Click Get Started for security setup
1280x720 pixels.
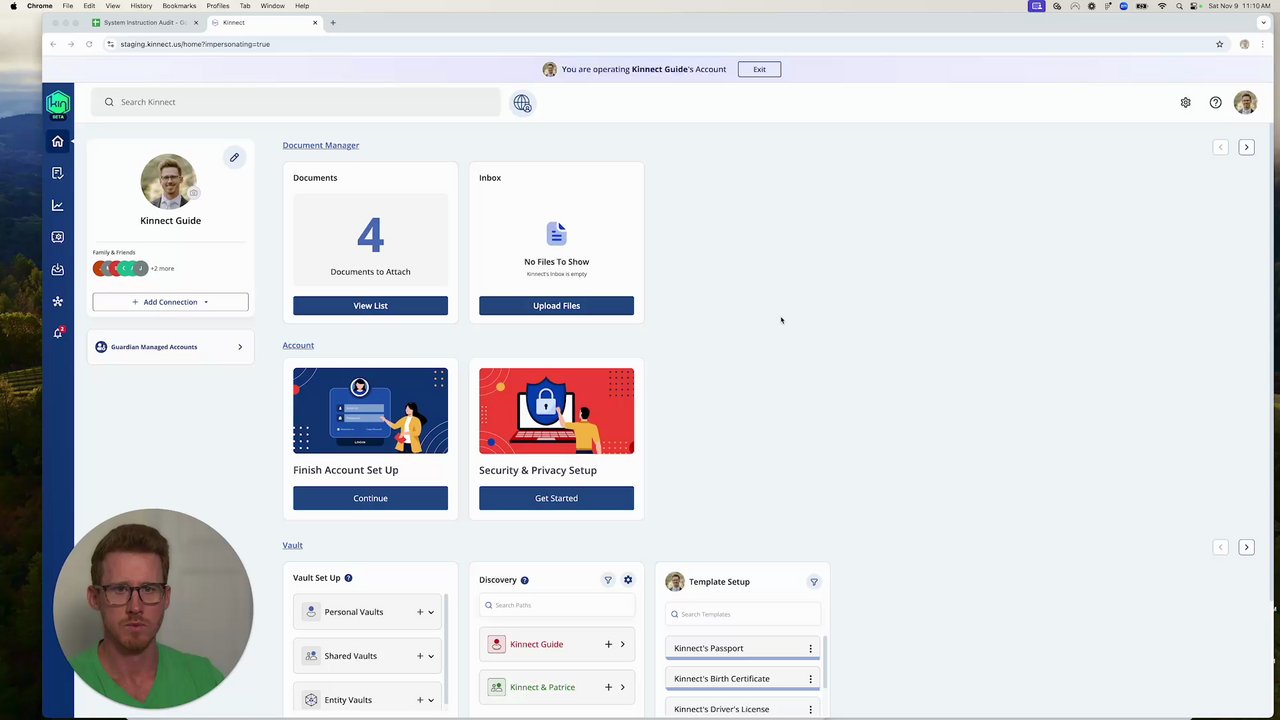tap(556, 498)
